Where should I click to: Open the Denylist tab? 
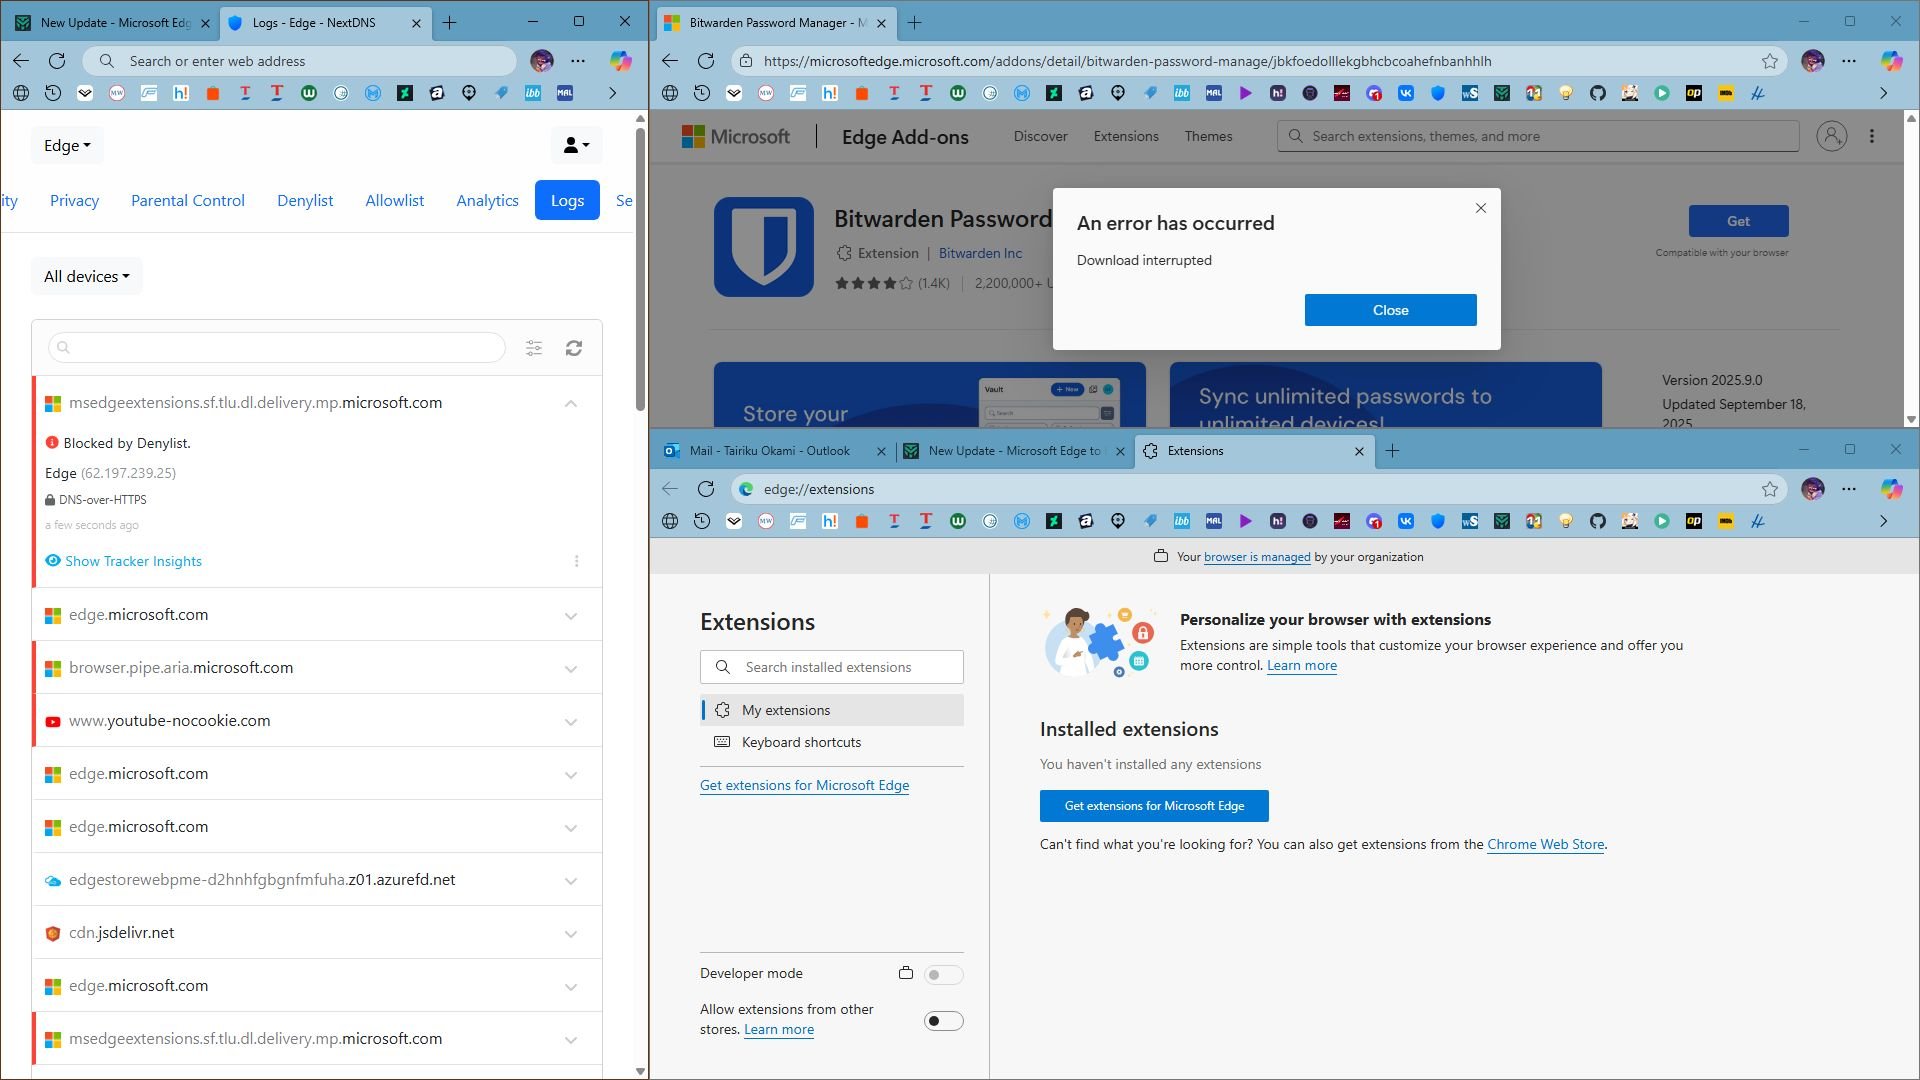click(x=305, y=200)
